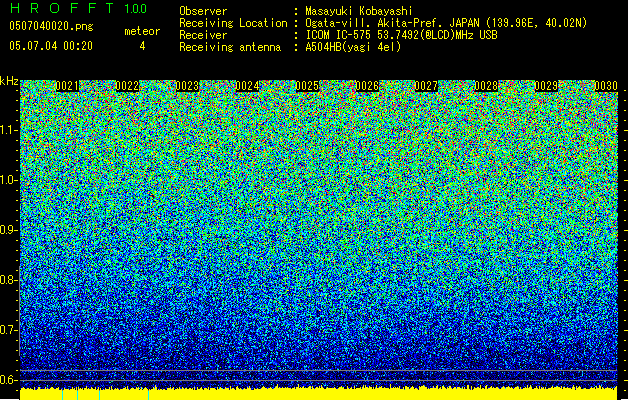Click the 0.6 frequency axis label
Image resolution: width=629 pixels, height=400 pixels.
(x=9, y=380)
